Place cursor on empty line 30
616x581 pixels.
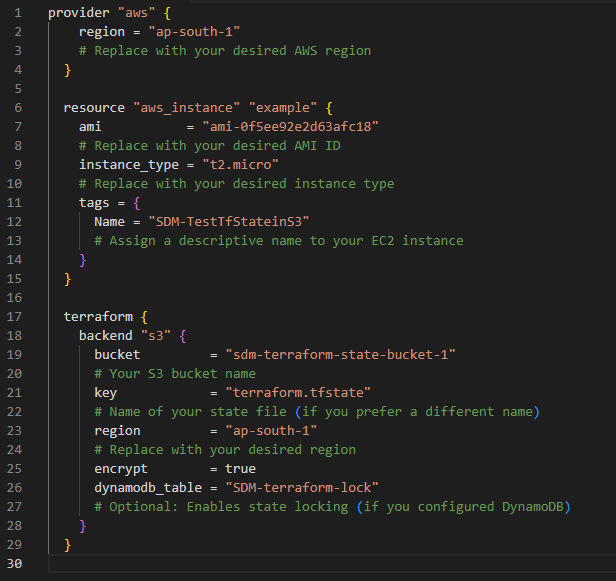click(x=332, y=564)
